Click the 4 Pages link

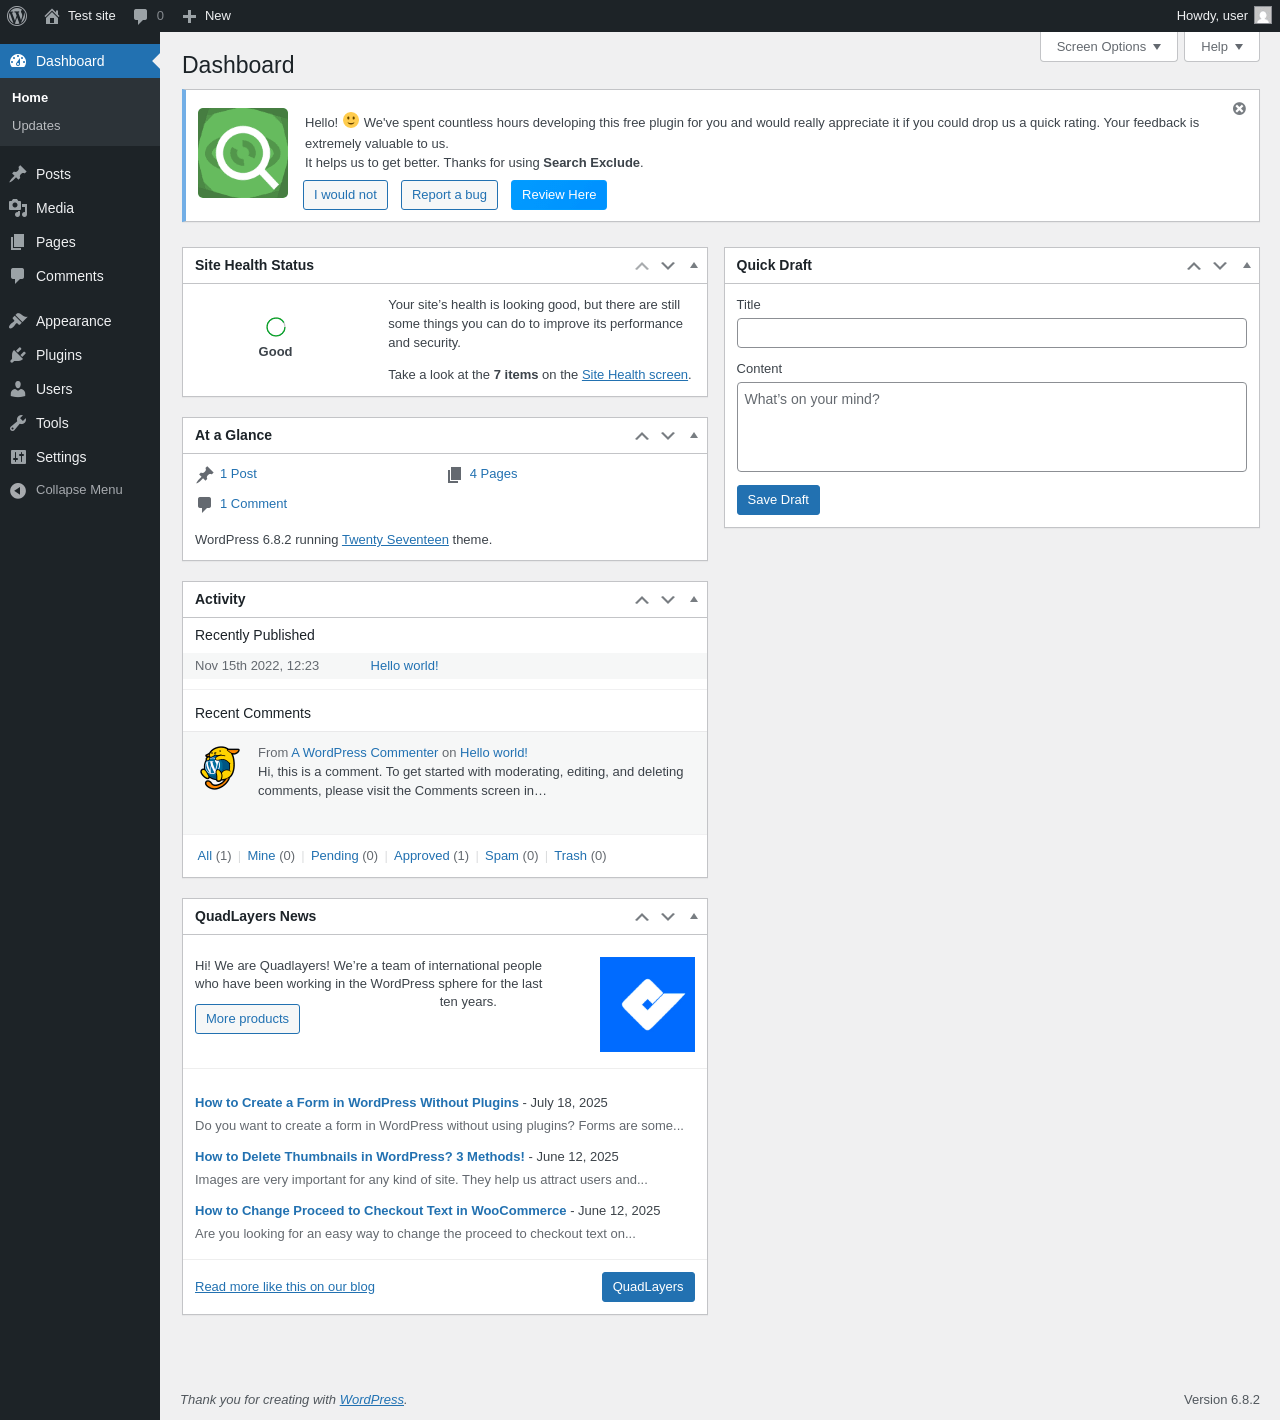[493, 474]
